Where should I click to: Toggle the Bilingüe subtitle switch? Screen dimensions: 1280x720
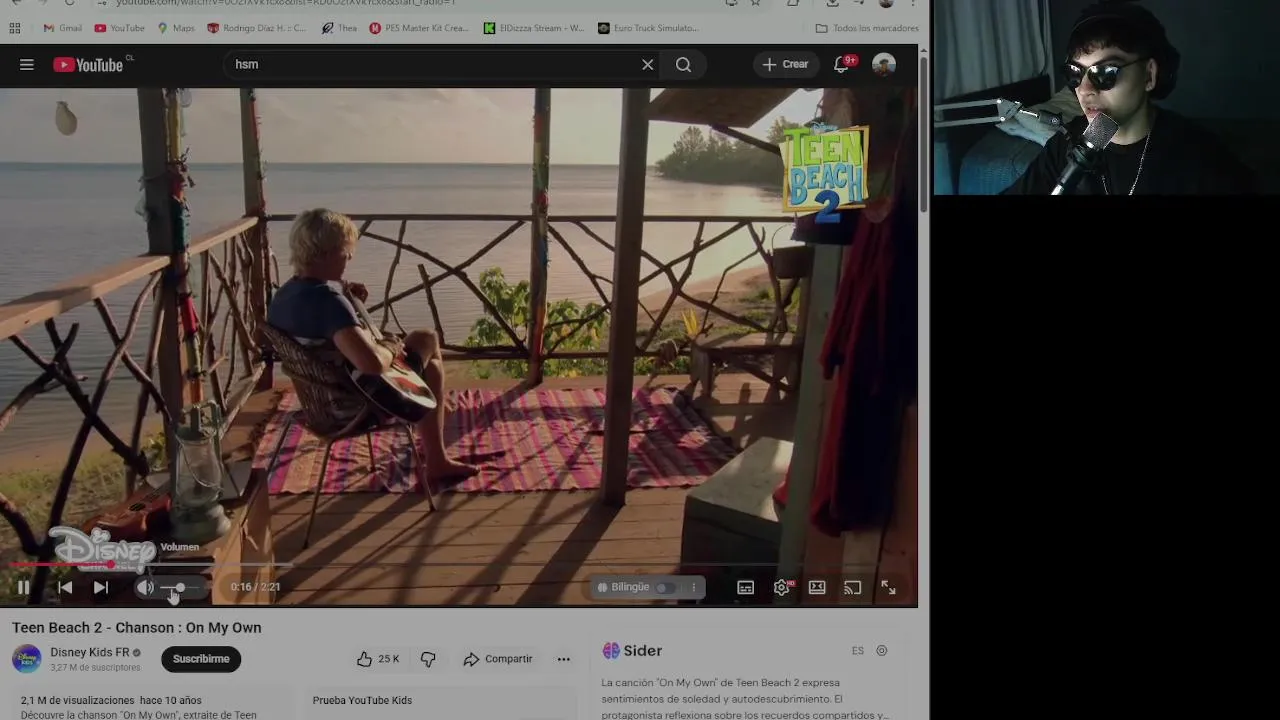tap(665, 587)
